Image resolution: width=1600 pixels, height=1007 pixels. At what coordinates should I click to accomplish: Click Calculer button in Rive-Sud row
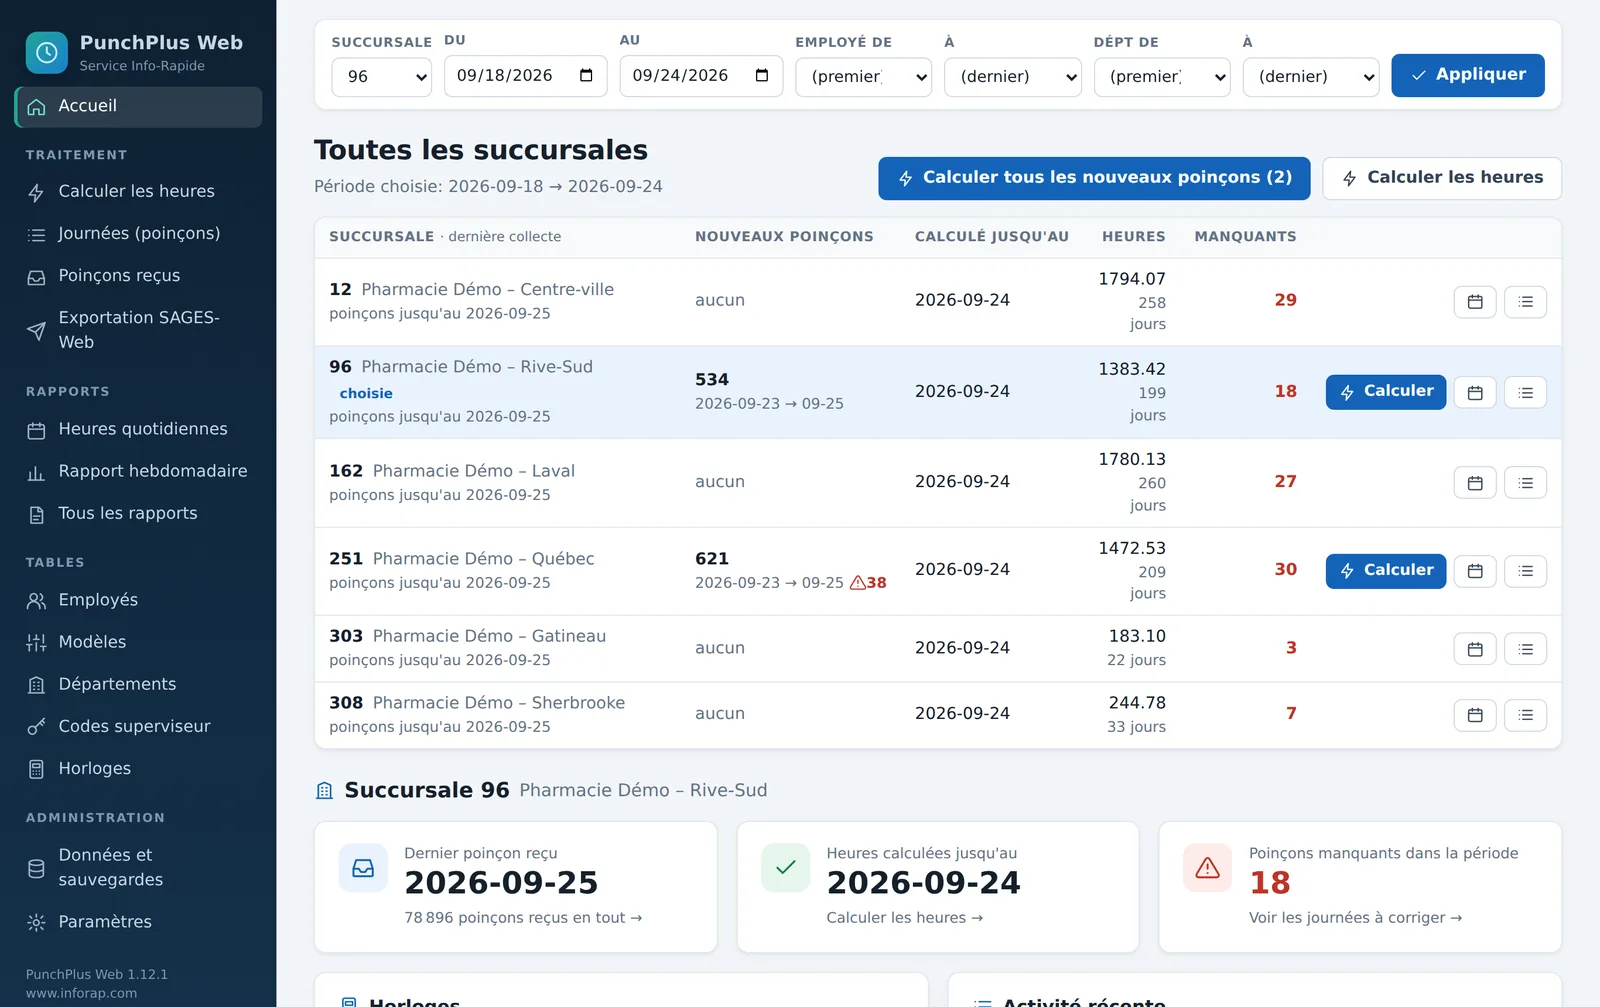[x=1385, y=392]
